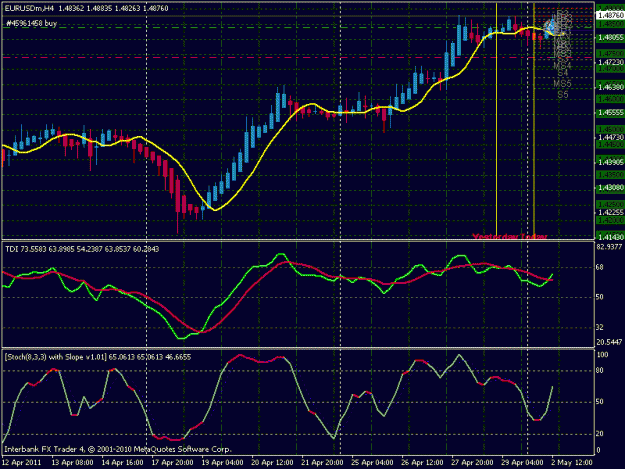
Task: Click the Stochastic scale level 100
Action: tap(602, 355)
